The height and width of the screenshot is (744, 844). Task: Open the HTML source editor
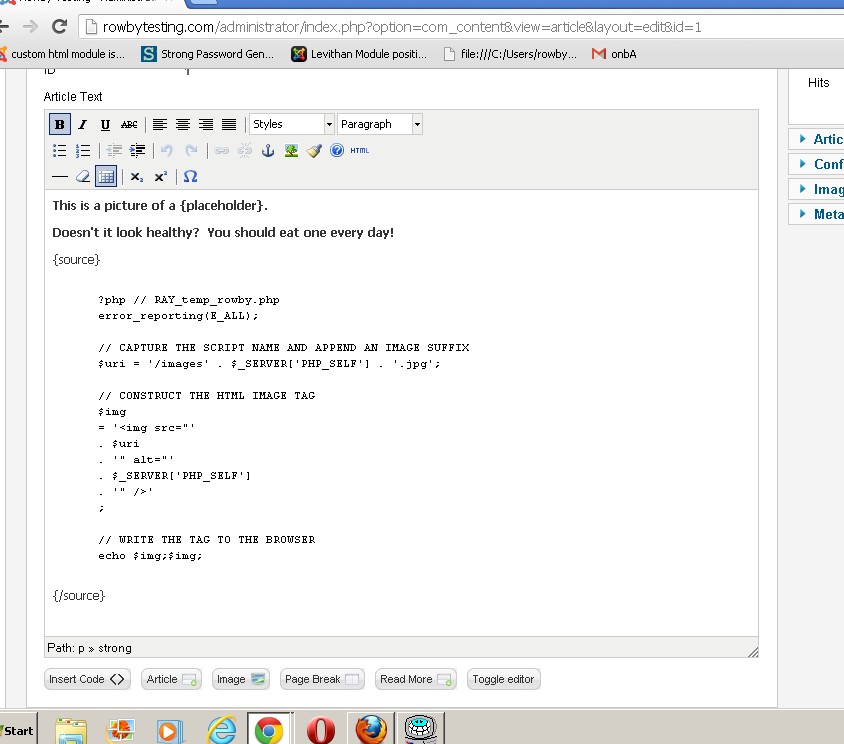[360, 151]
